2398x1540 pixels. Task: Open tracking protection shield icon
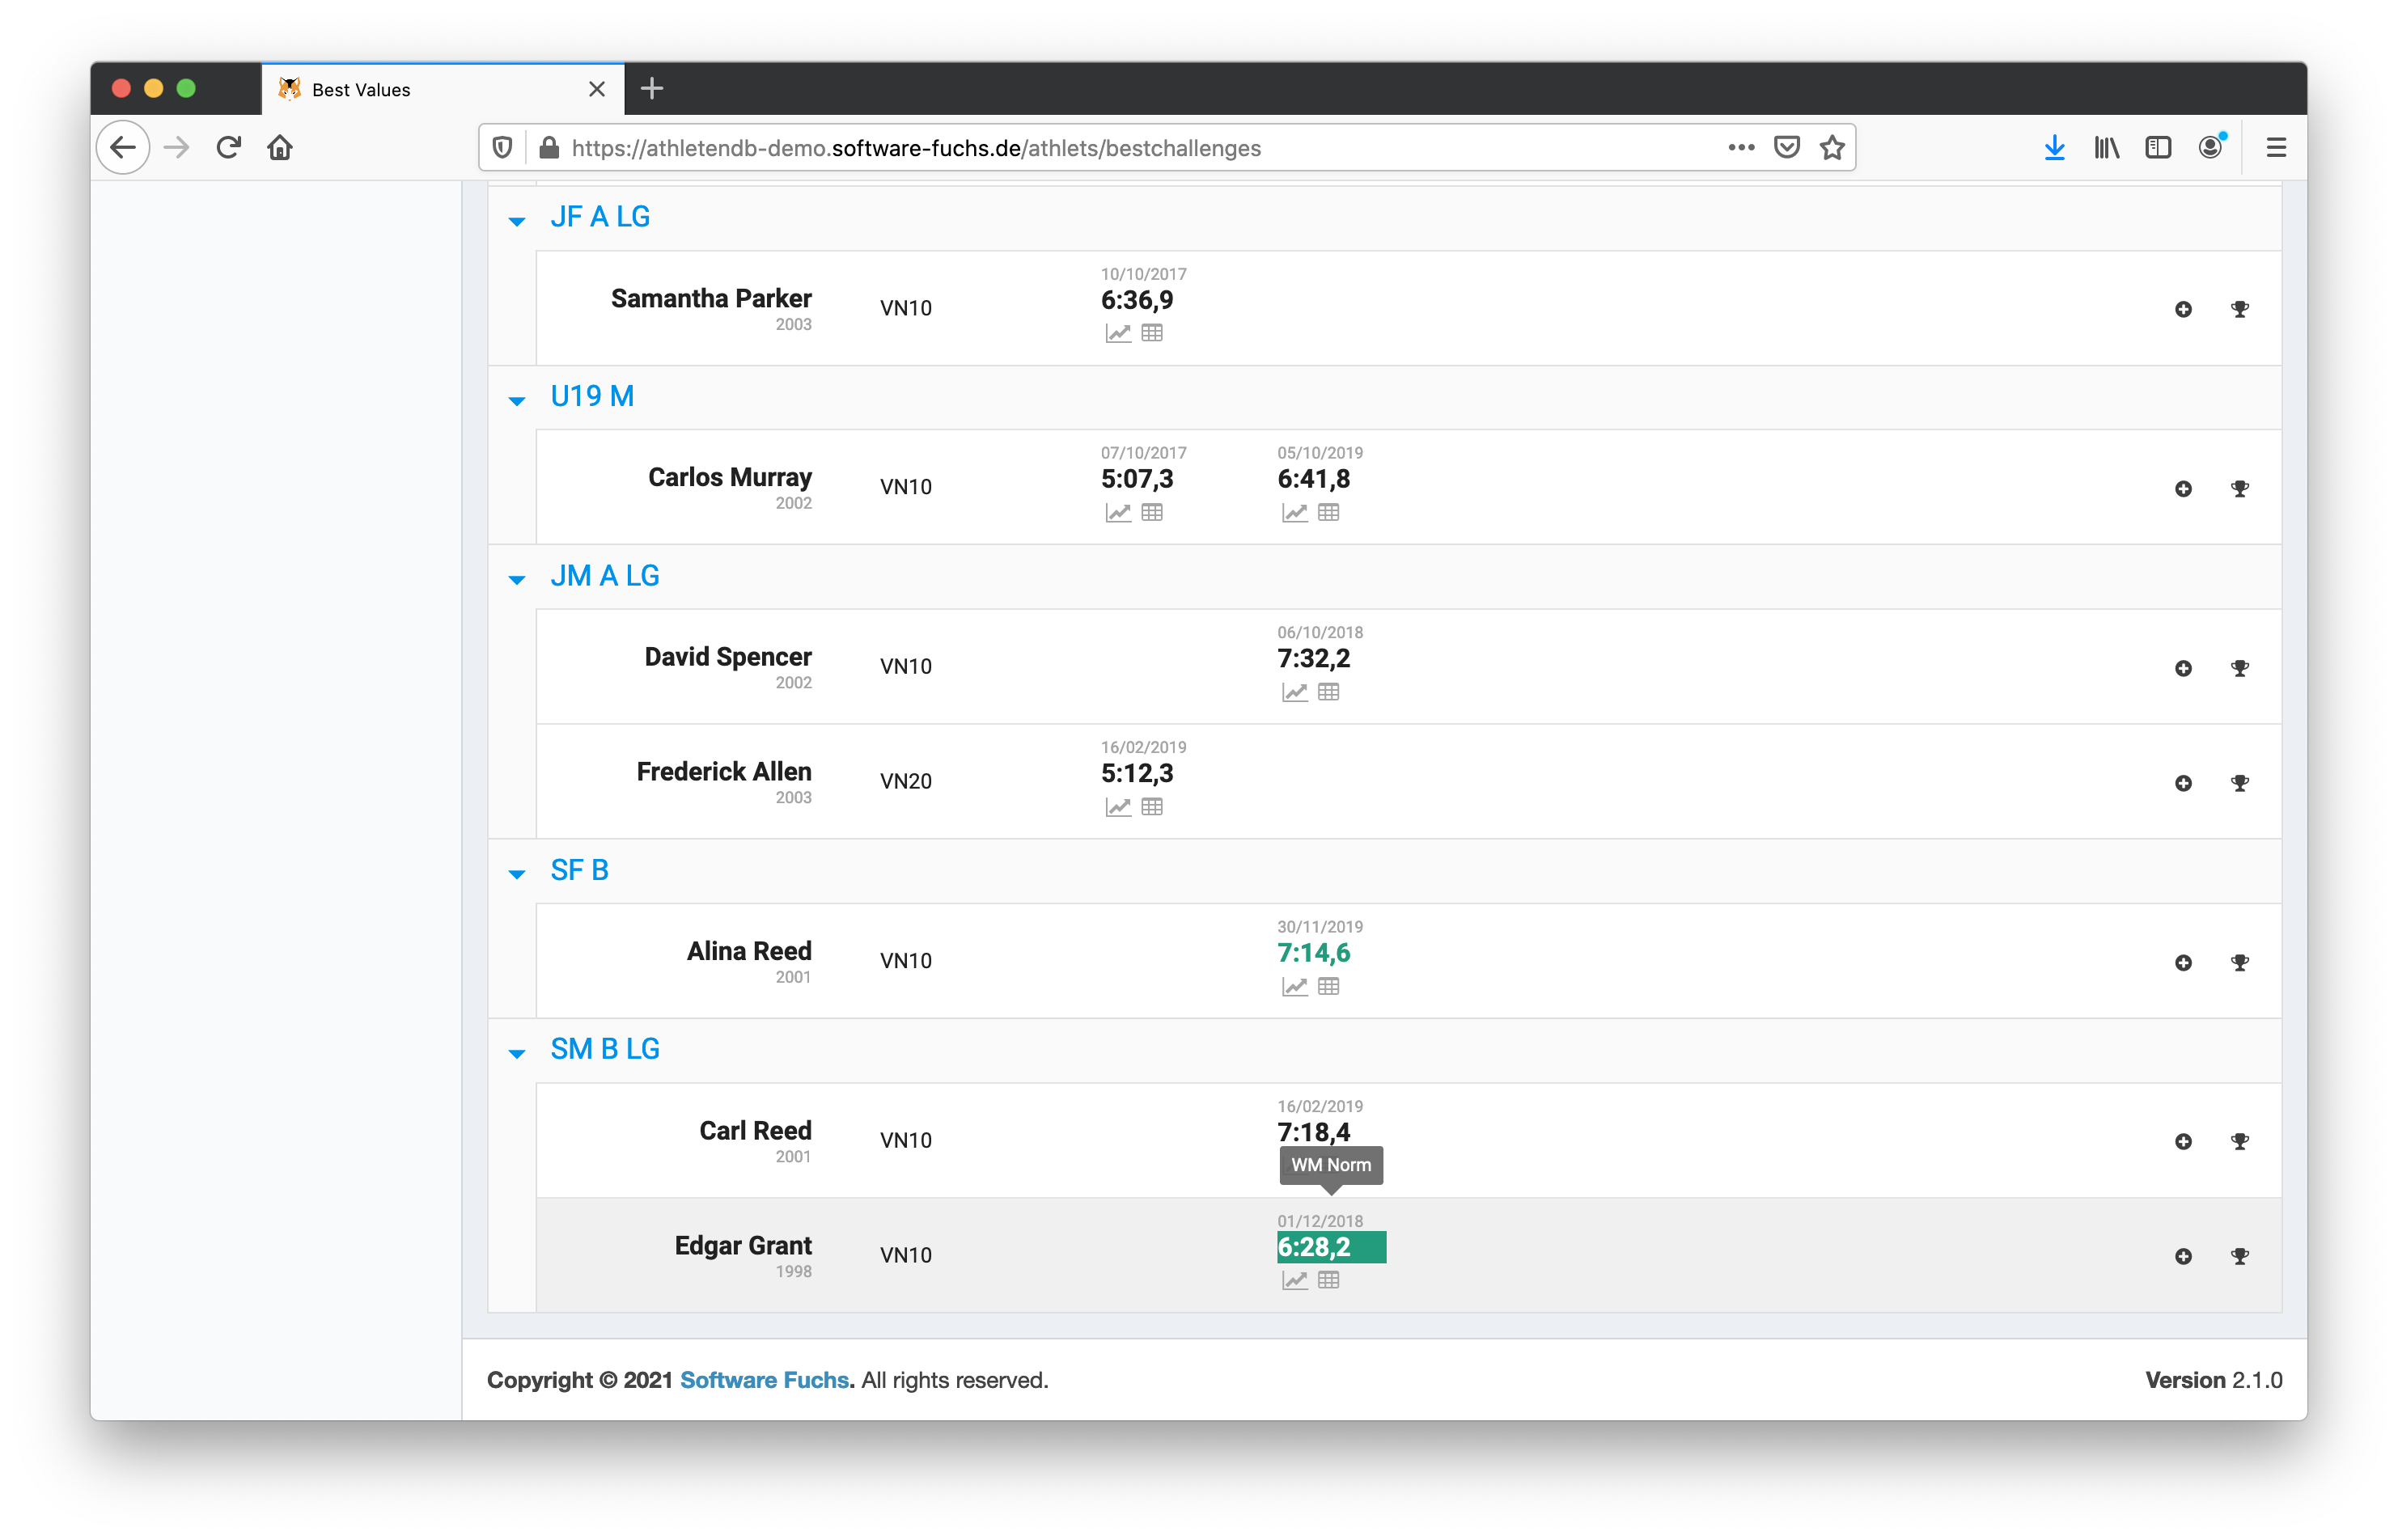(x=503, y=148)
